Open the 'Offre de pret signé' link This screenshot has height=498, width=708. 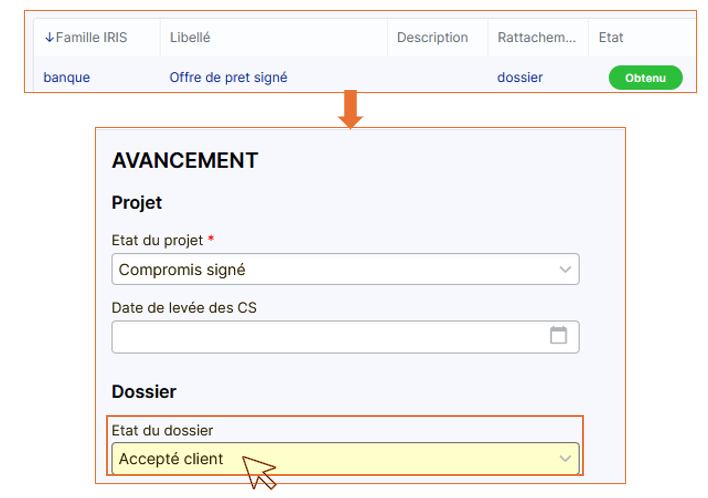coord(229,77)
